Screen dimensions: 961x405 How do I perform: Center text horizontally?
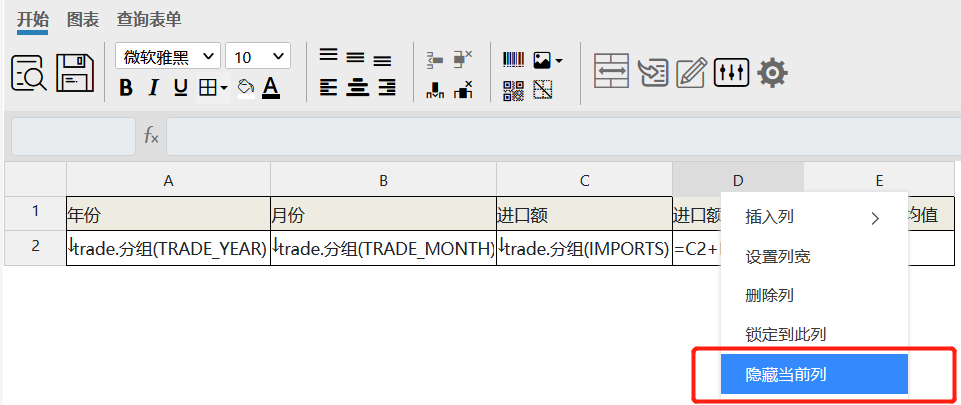[357, 88]
